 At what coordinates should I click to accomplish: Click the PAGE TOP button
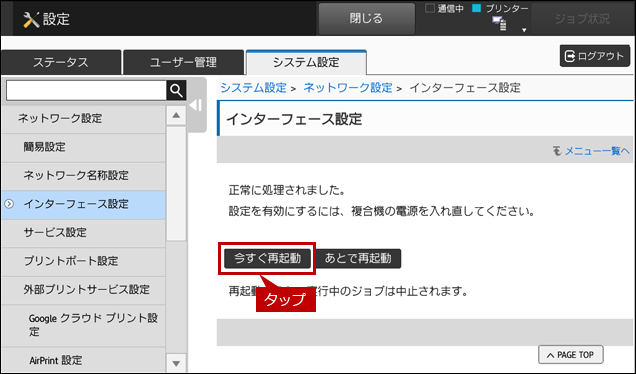coord(571,355)
